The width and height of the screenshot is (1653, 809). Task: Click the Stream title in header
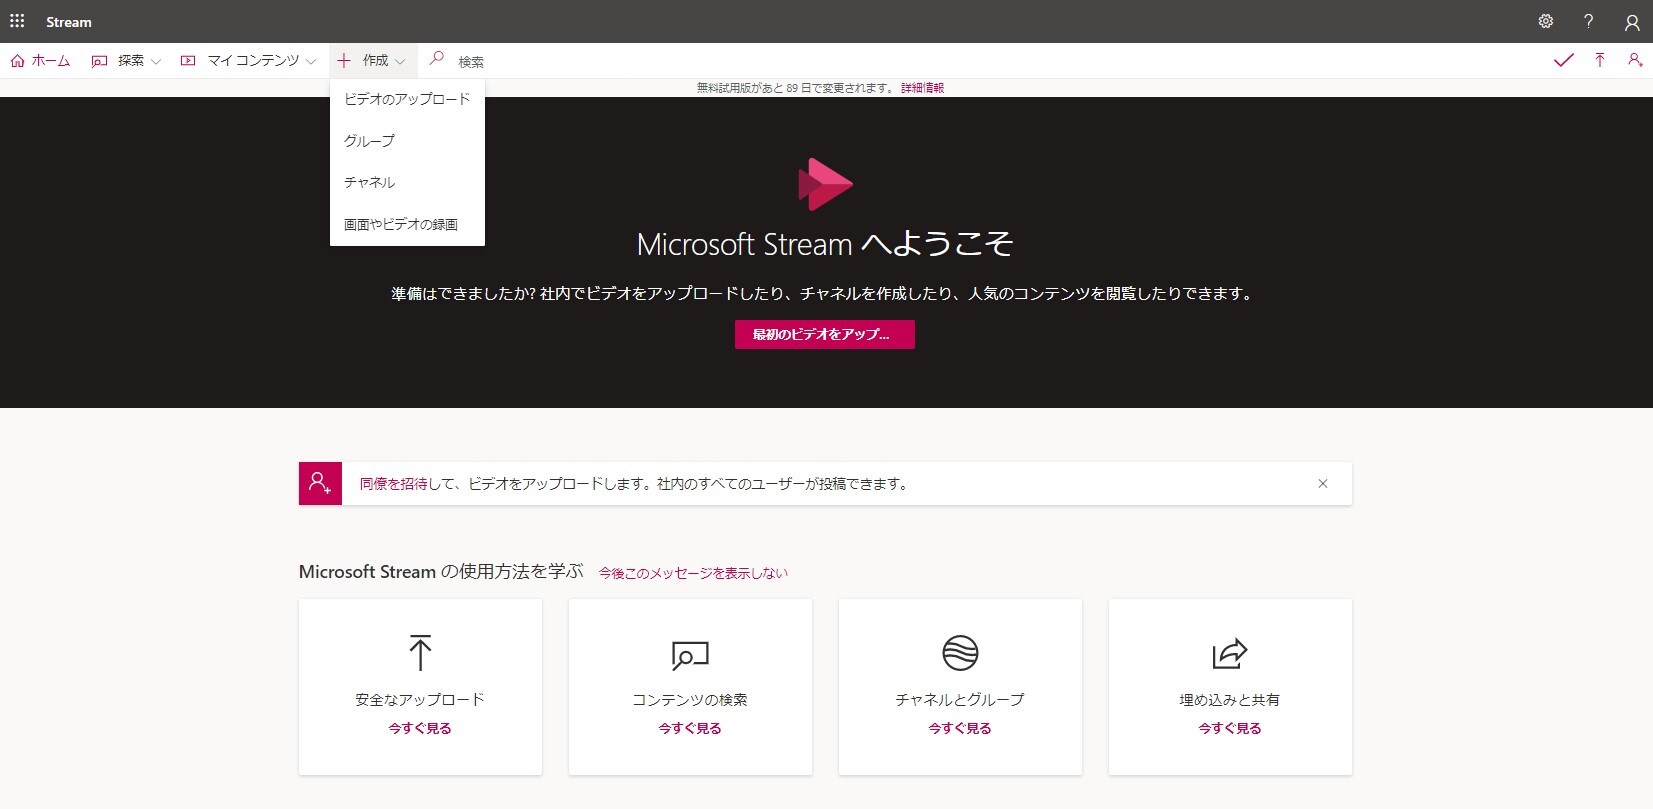pyautogui.click(x=69, y=22)
